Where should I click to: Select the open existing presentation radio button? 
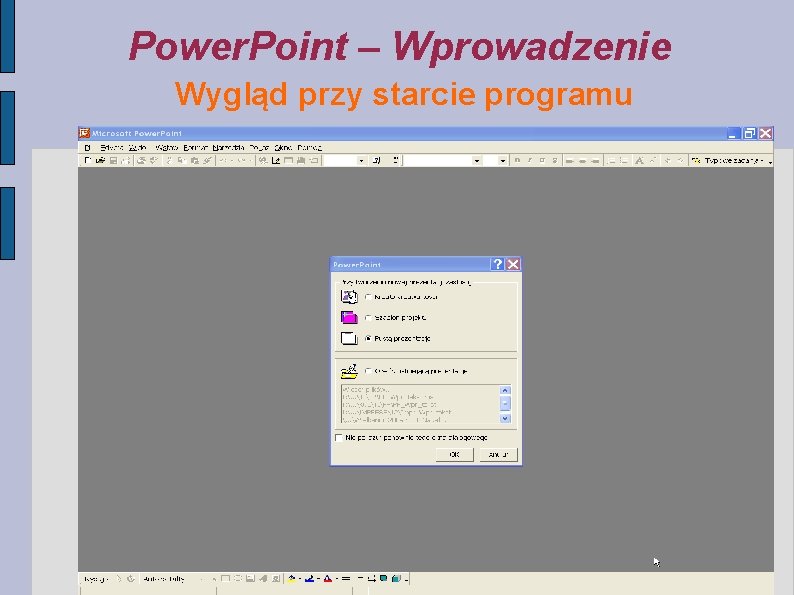point(368,371)
